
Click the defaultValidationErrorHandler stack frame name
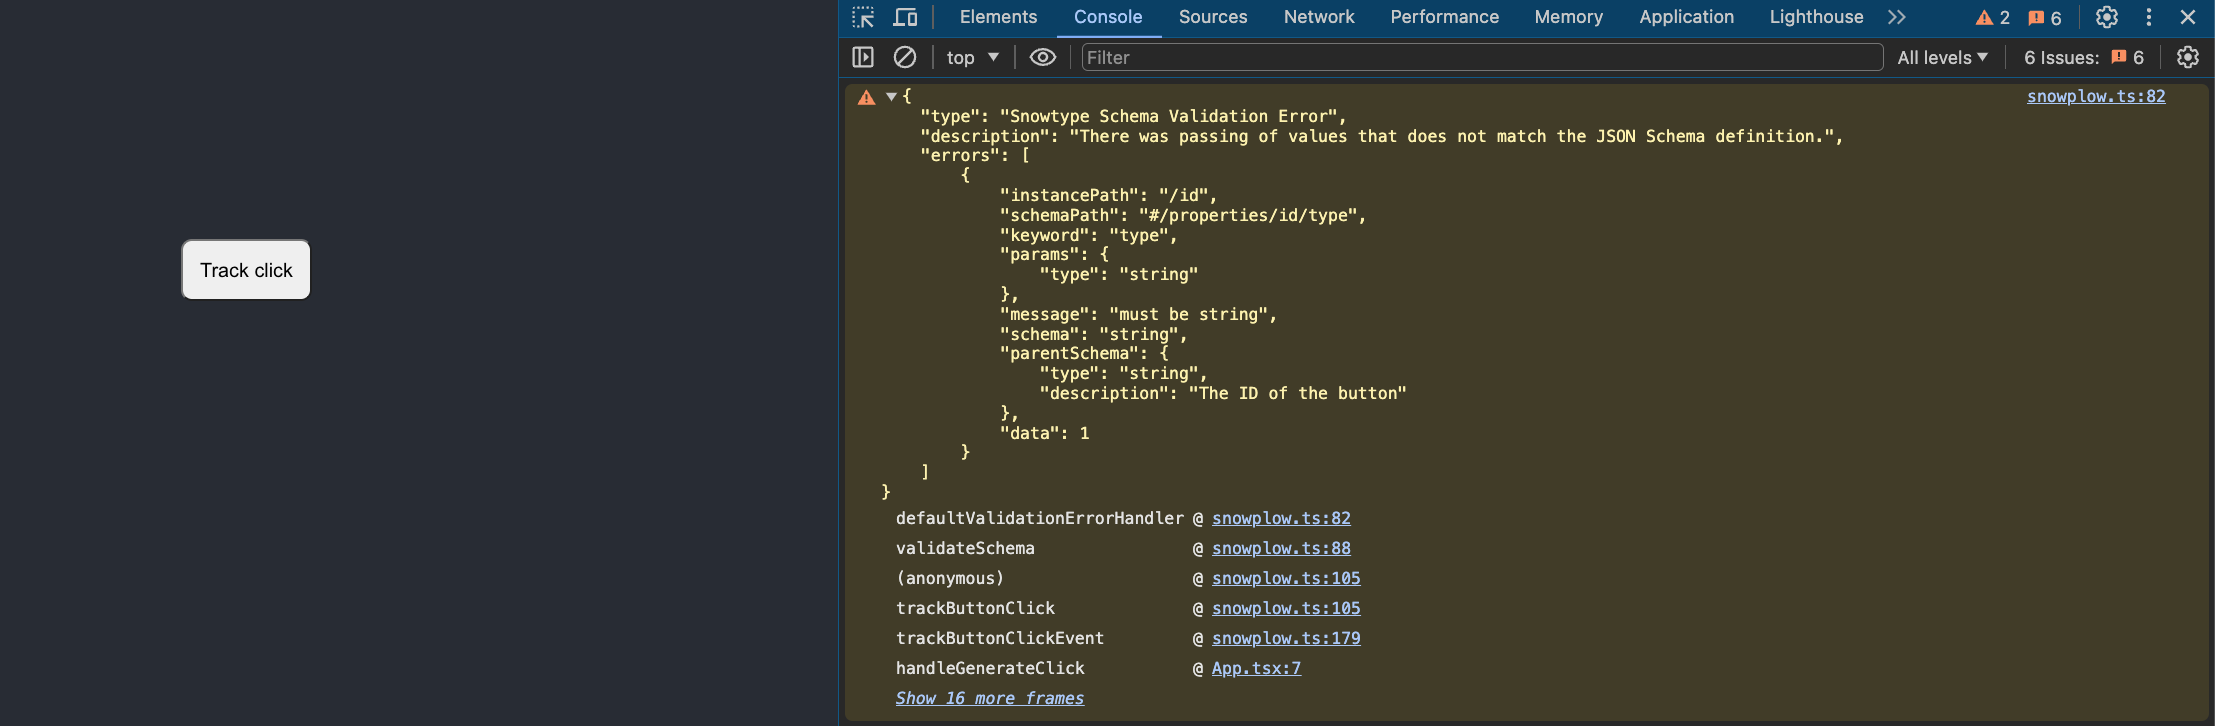pos(1040,518)
